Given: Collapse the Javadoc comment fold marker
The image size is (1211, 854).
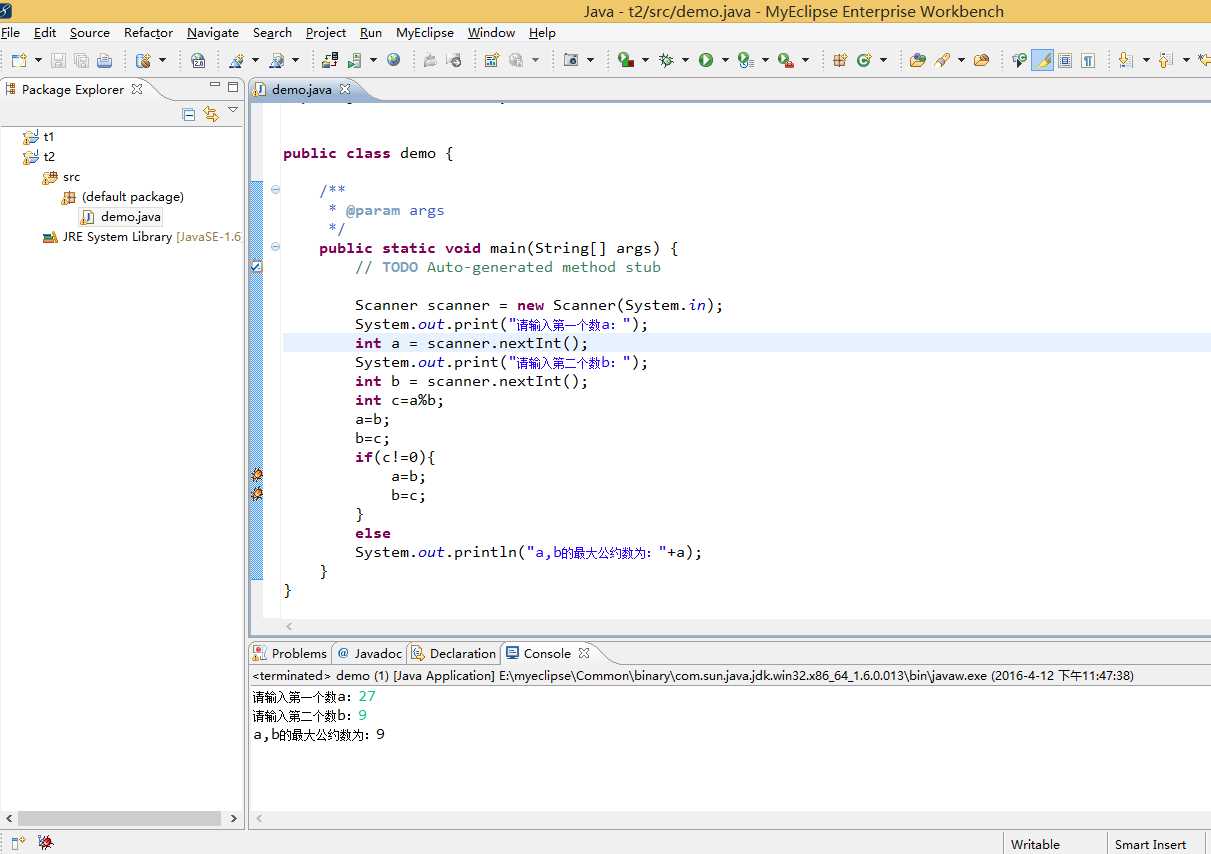Looking at the screenshot, I should (x=275, y=189).
